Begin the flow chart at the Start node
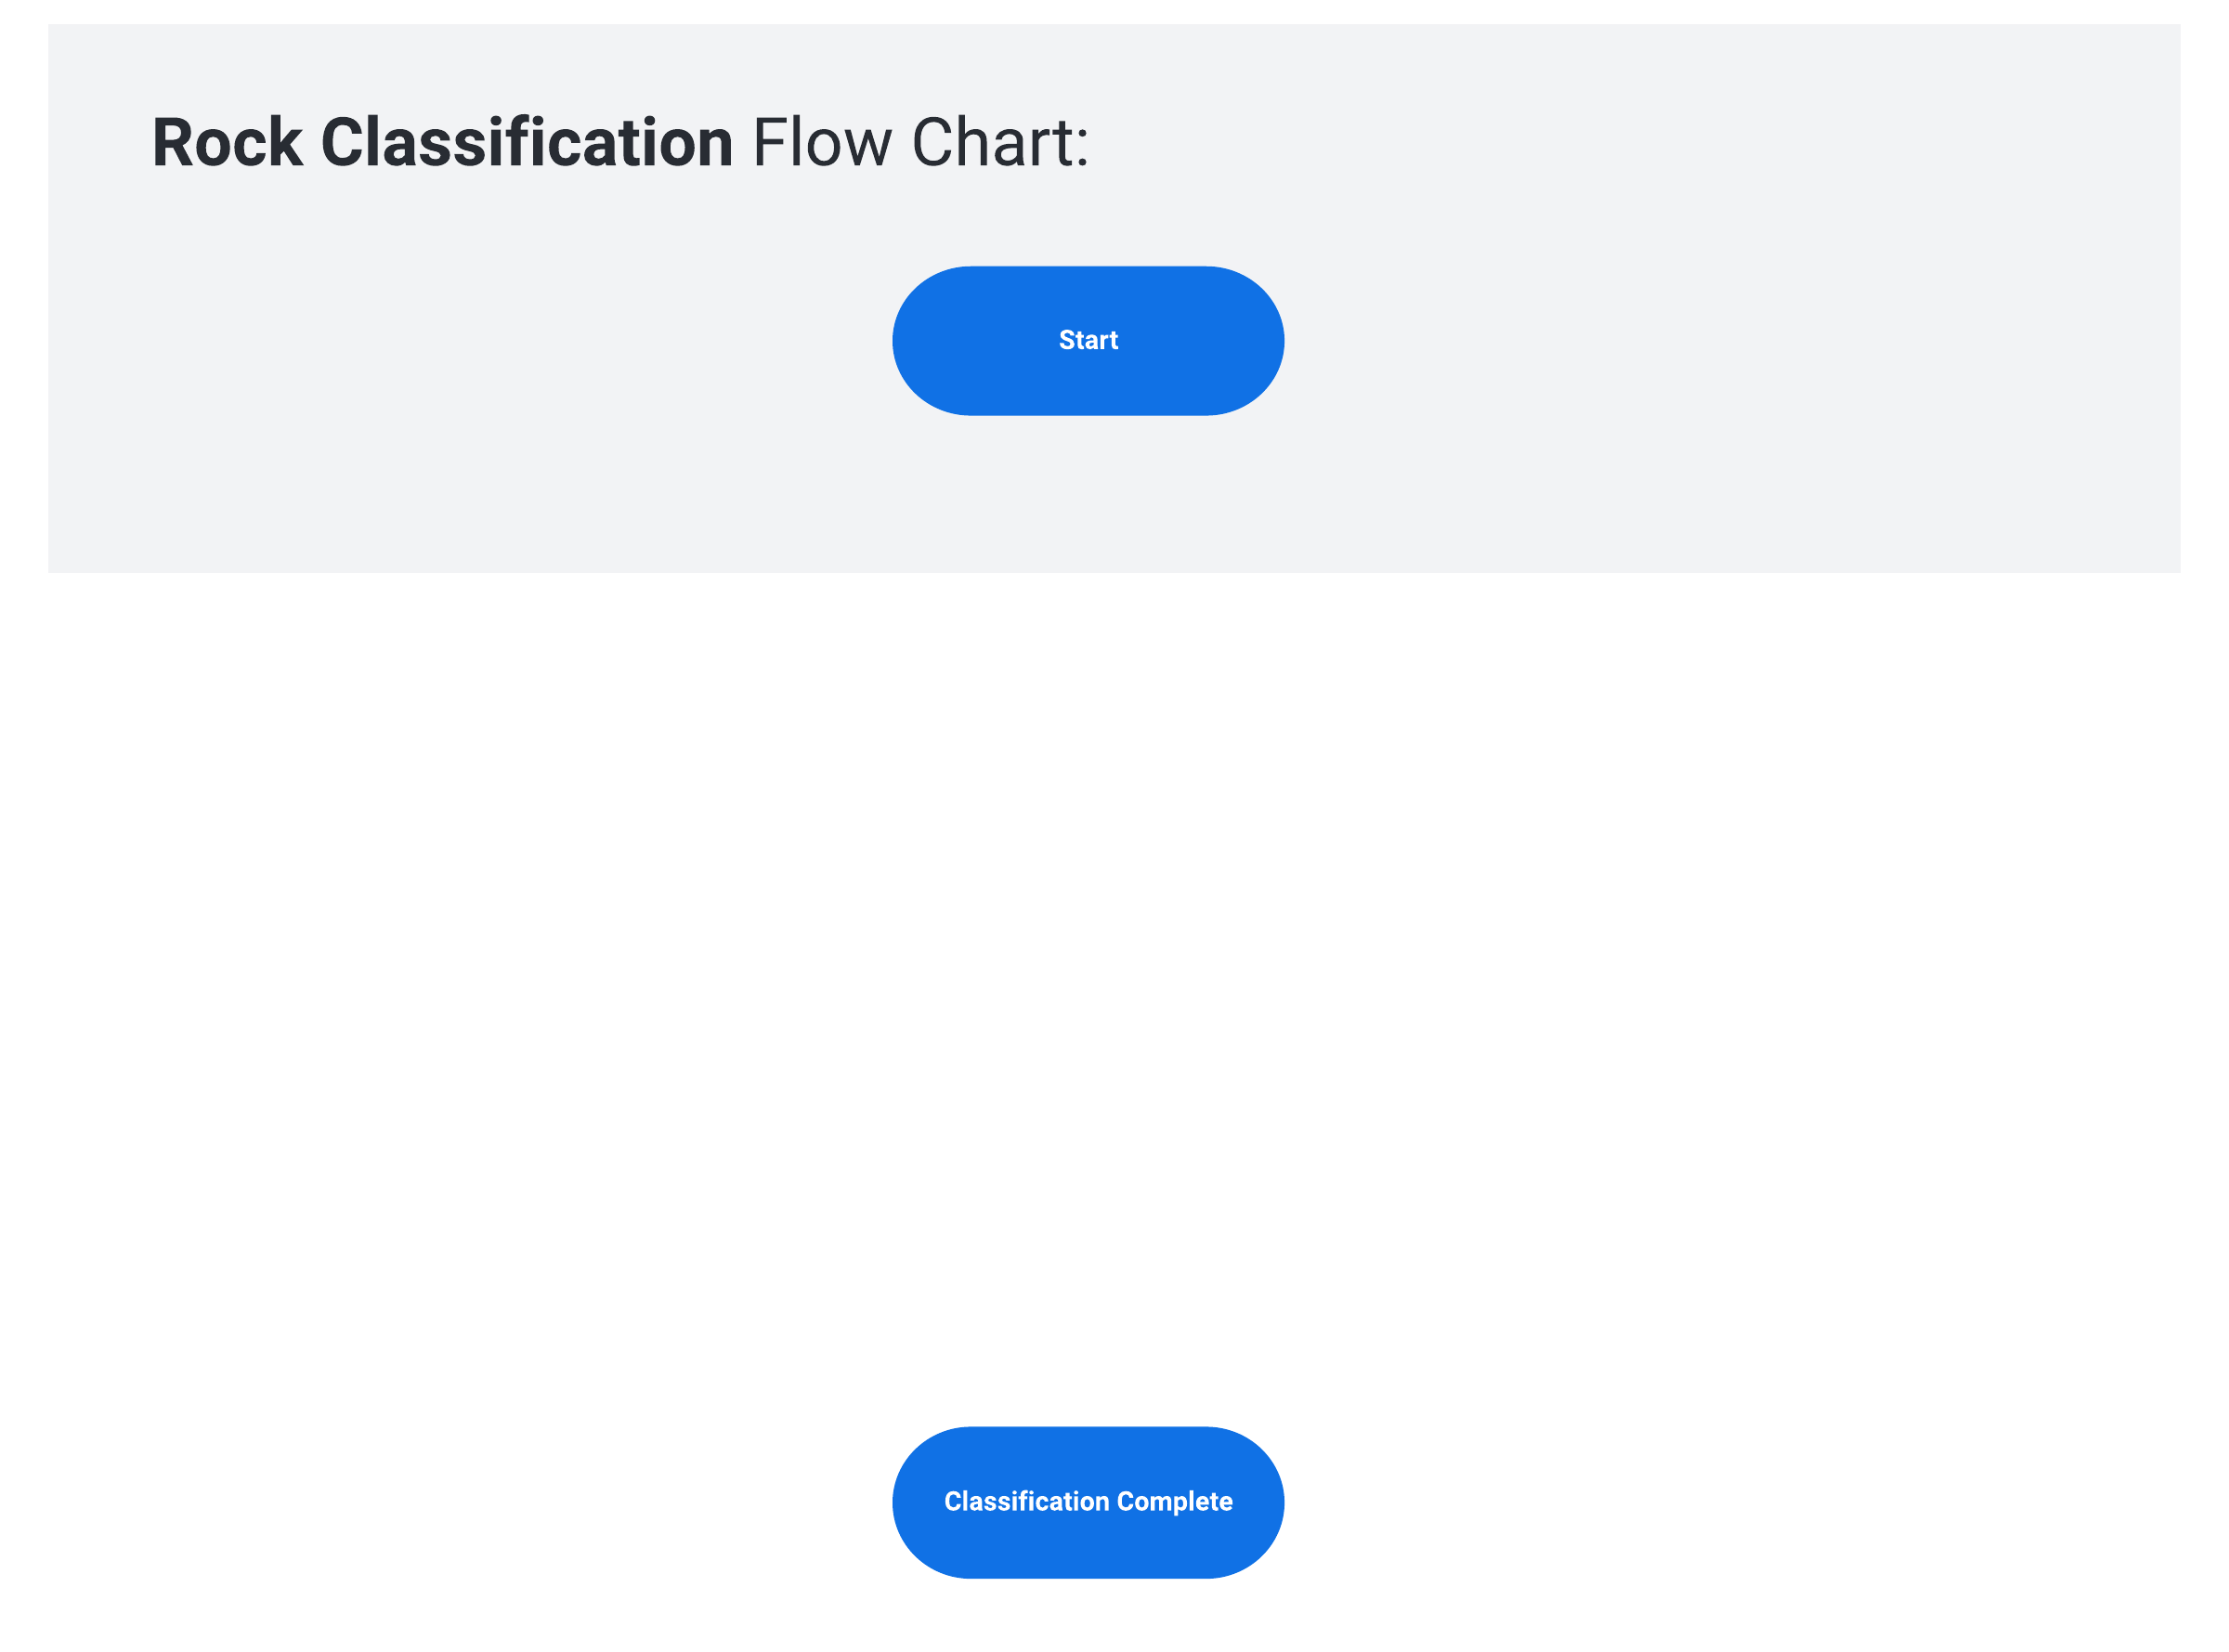This screenshot has height=1652, width=2229. (x=1087, y=340)
